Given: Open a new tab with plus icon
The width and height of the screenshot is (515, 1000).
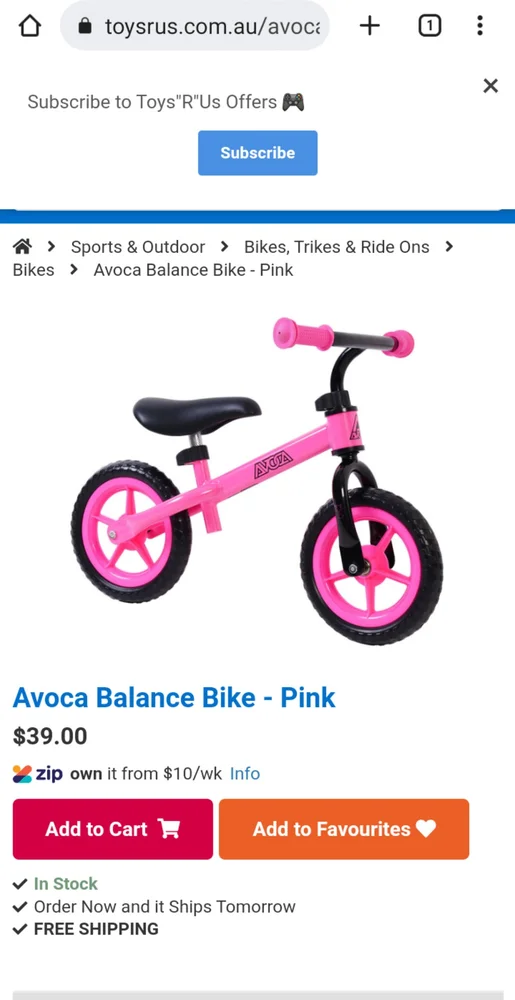Looking at the screenshot, I should pyautogui.click(x=370, y=26).
